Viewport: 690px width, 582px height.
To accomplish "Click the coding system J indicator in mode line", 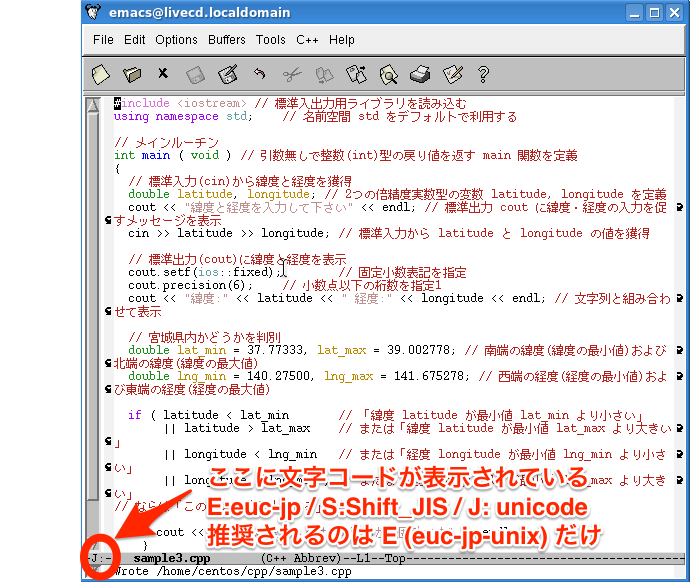I will [93, 558].
